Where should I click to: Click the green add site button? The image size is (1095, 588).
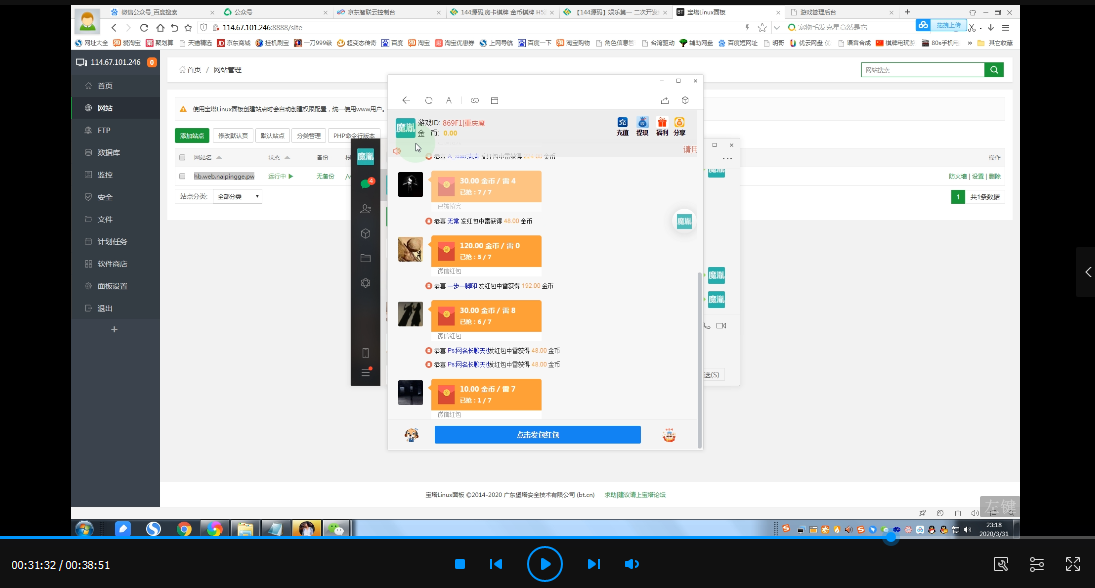click(192, 135)
